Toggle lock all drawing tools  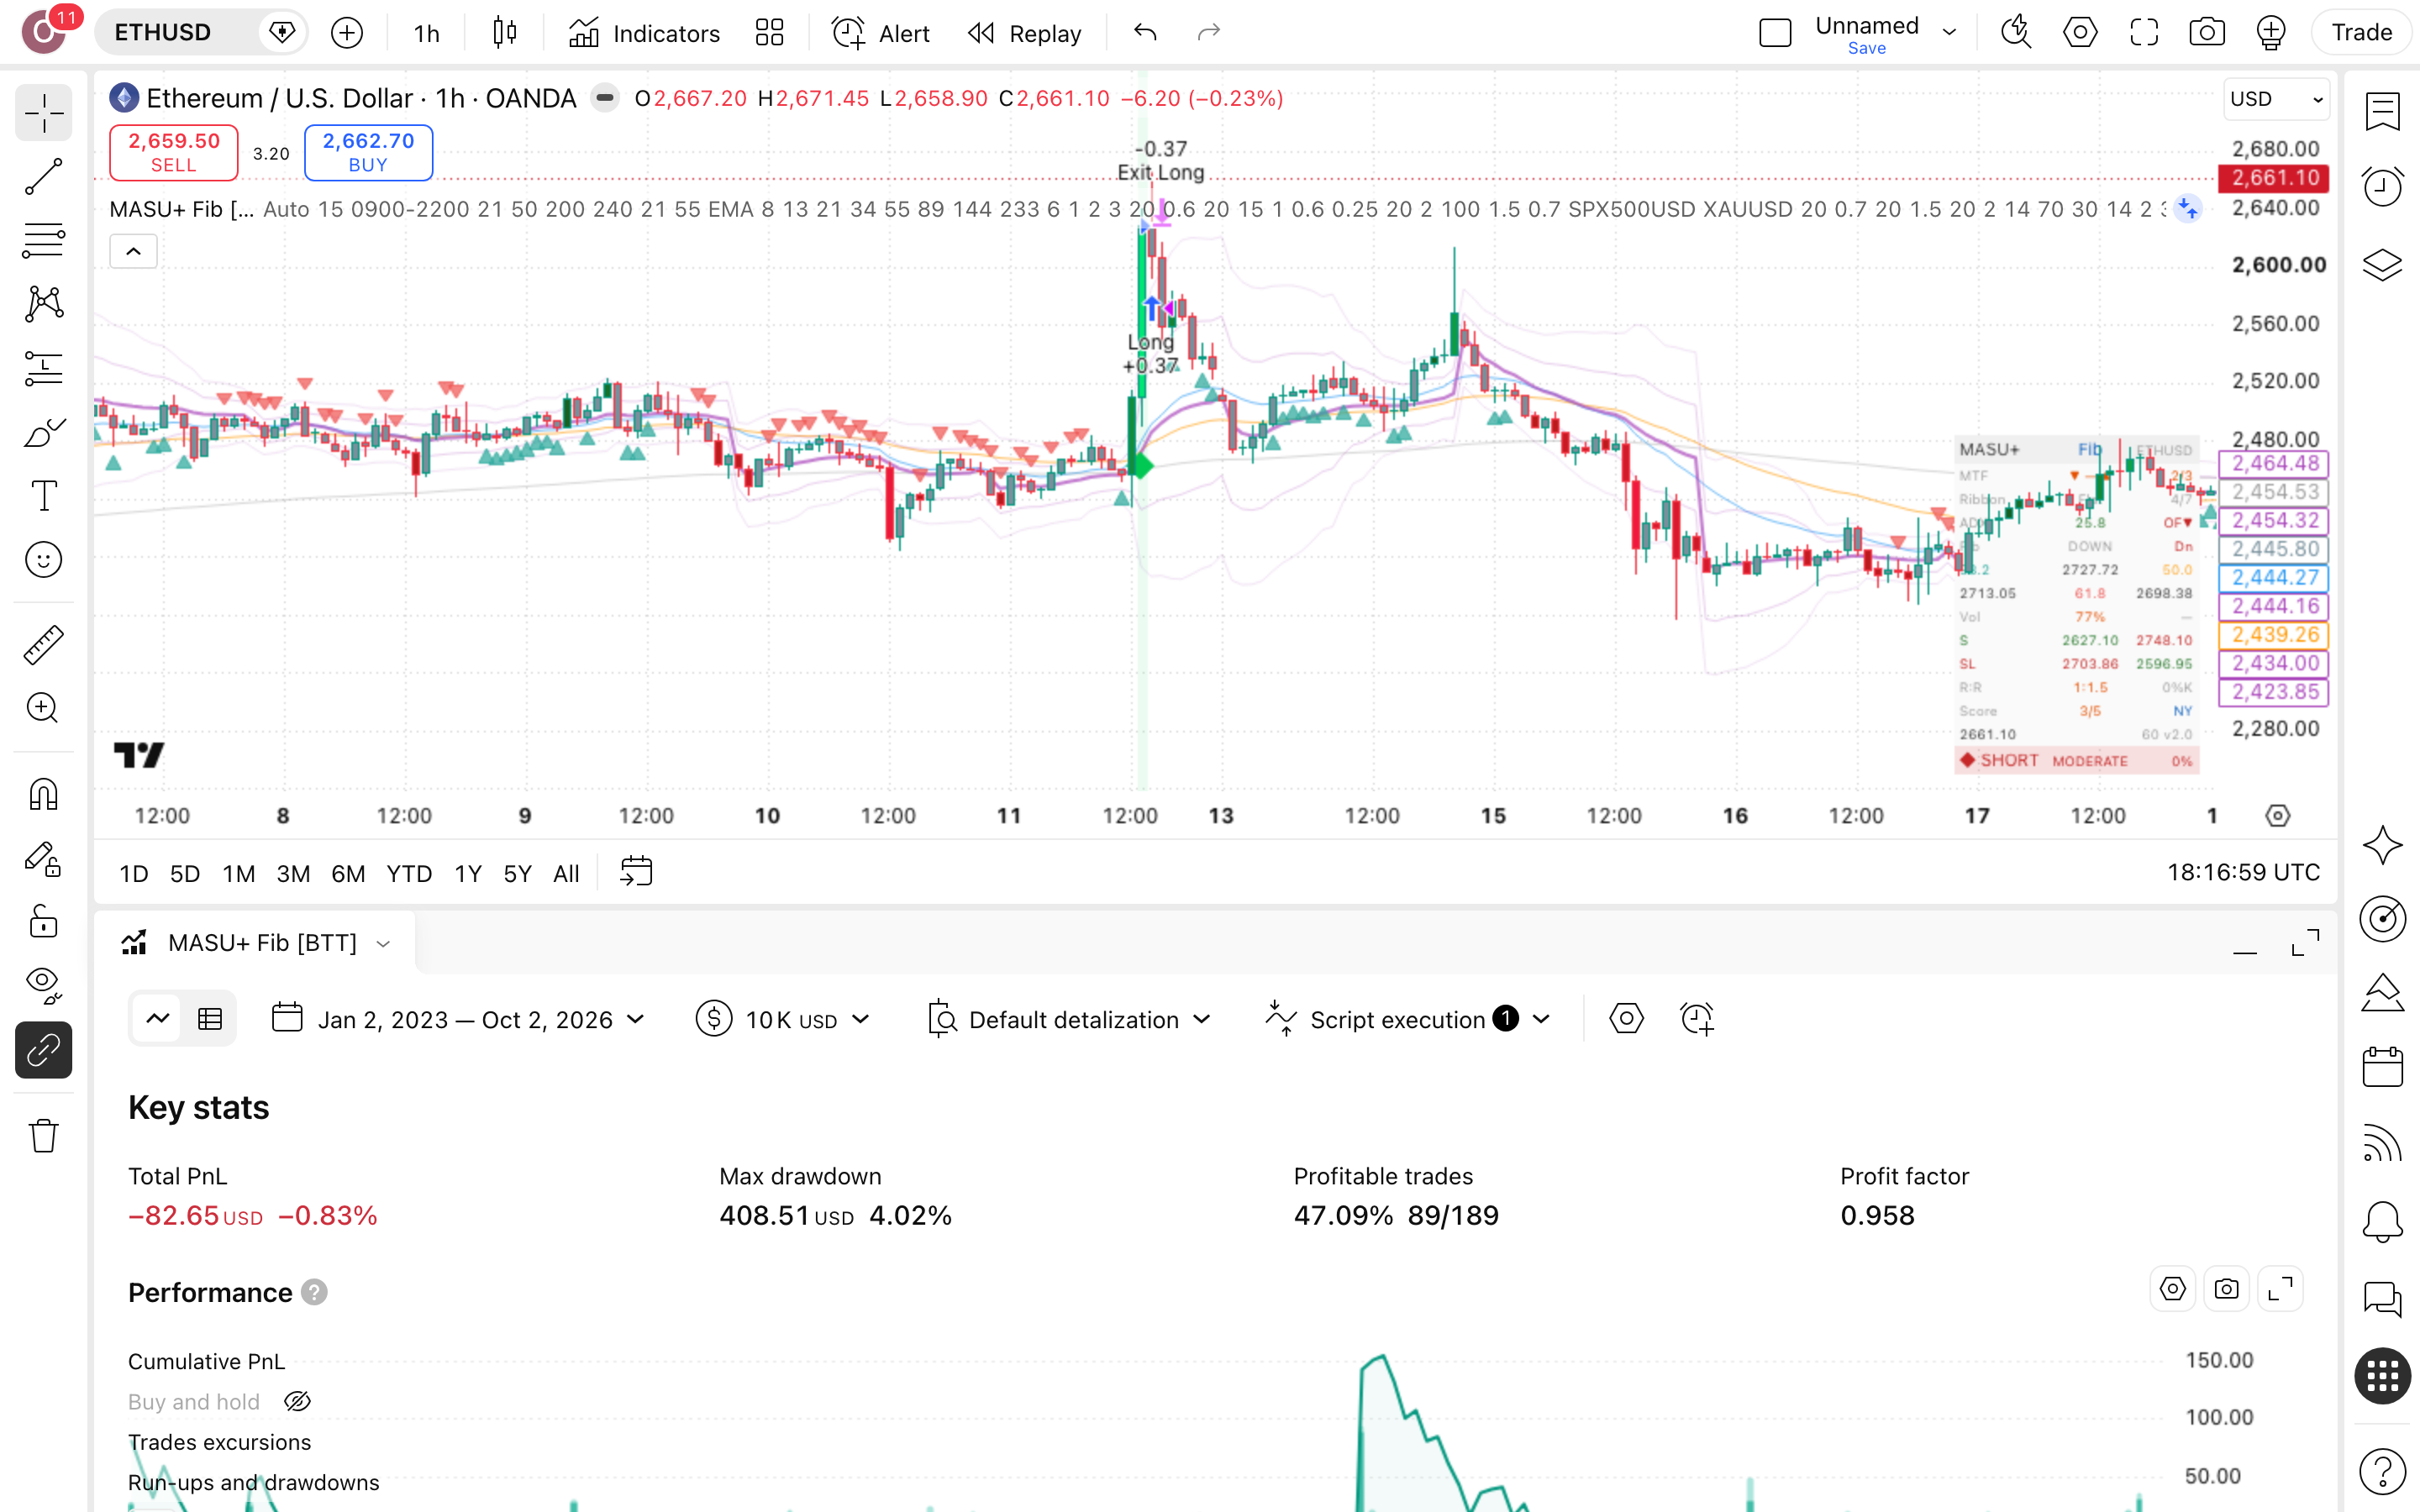point(44,922)
